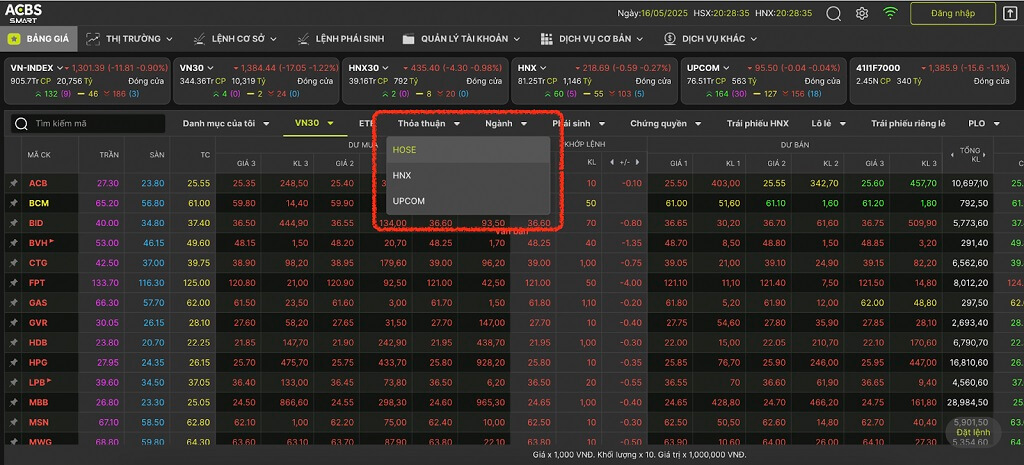Click the Trần column header

tap(109, 155)
